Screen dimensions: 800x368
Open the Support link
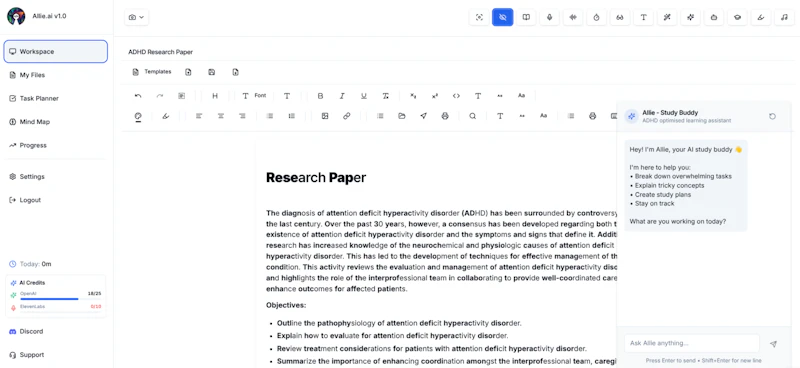(x=56, y=355)
